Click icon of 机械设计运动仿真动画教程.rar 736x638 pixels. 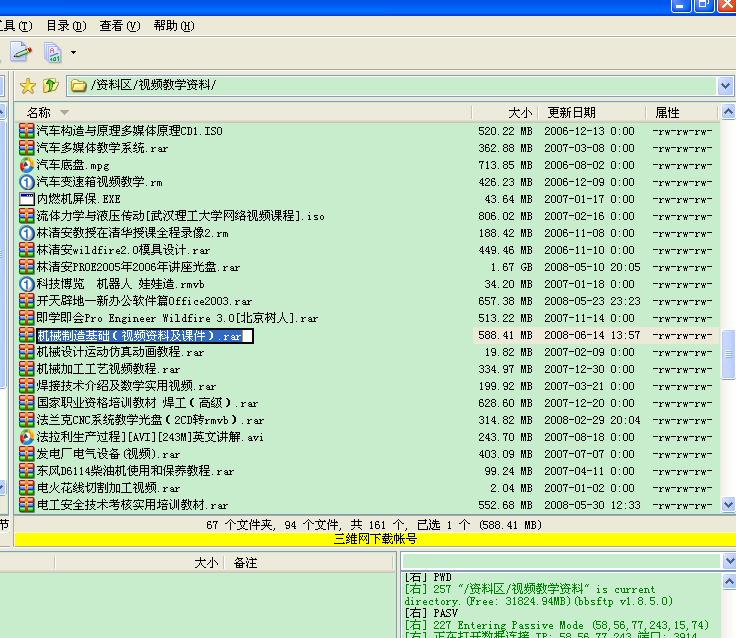click(27, 352)
